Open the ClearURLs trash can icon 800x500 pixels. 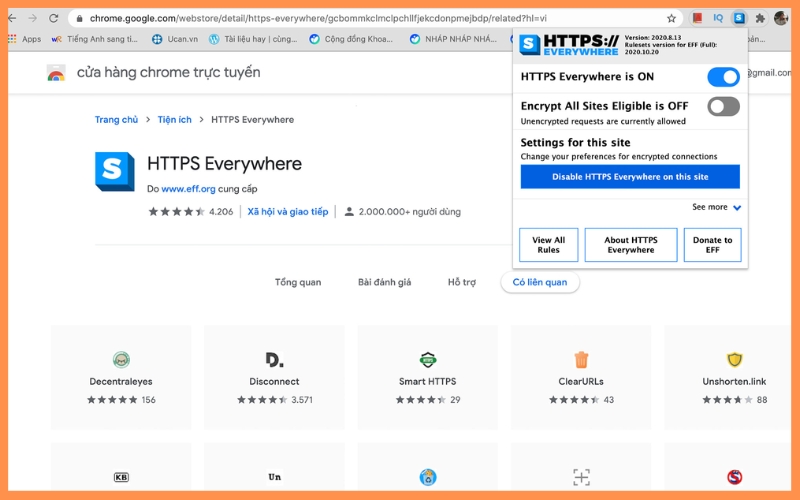point(581,360)
